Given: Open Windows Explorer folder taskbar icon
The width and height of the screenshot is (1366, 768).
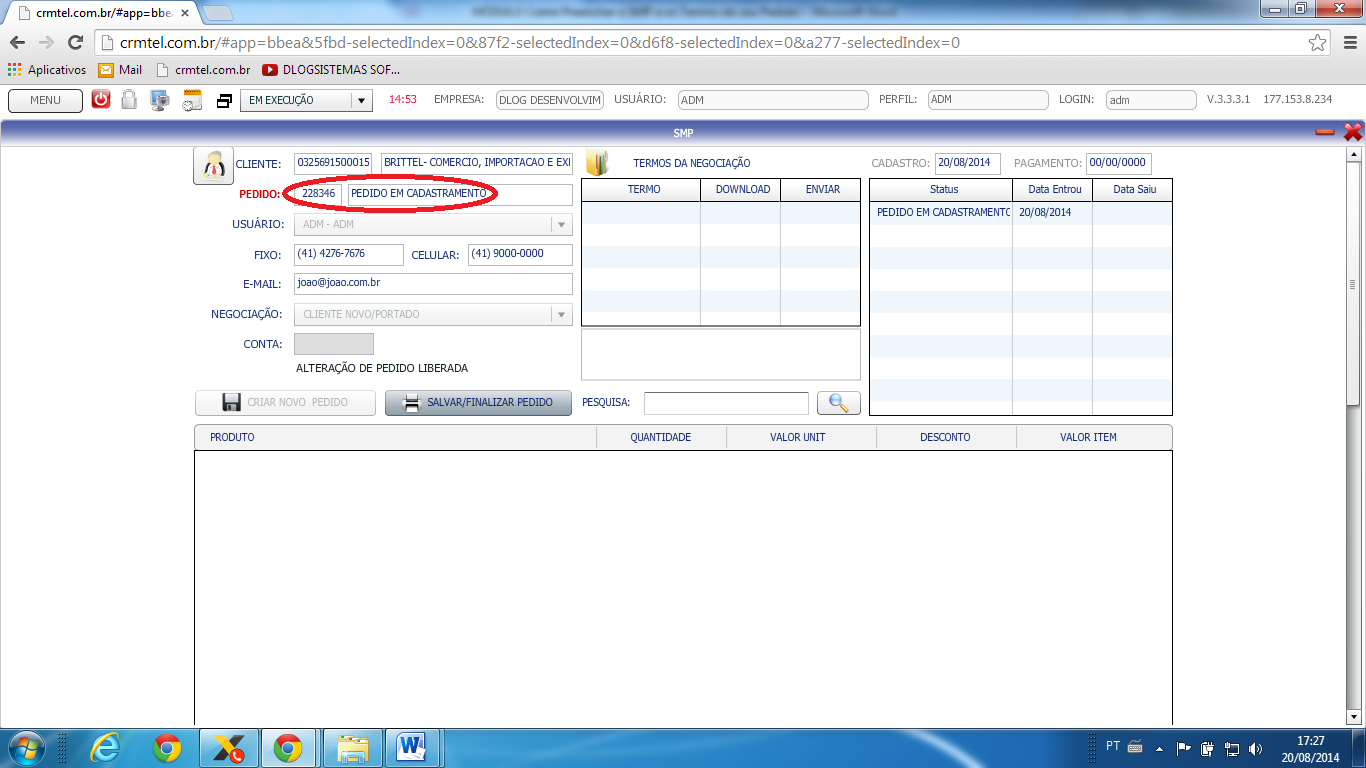Looking at the screenshot, I should pos(353,748).
